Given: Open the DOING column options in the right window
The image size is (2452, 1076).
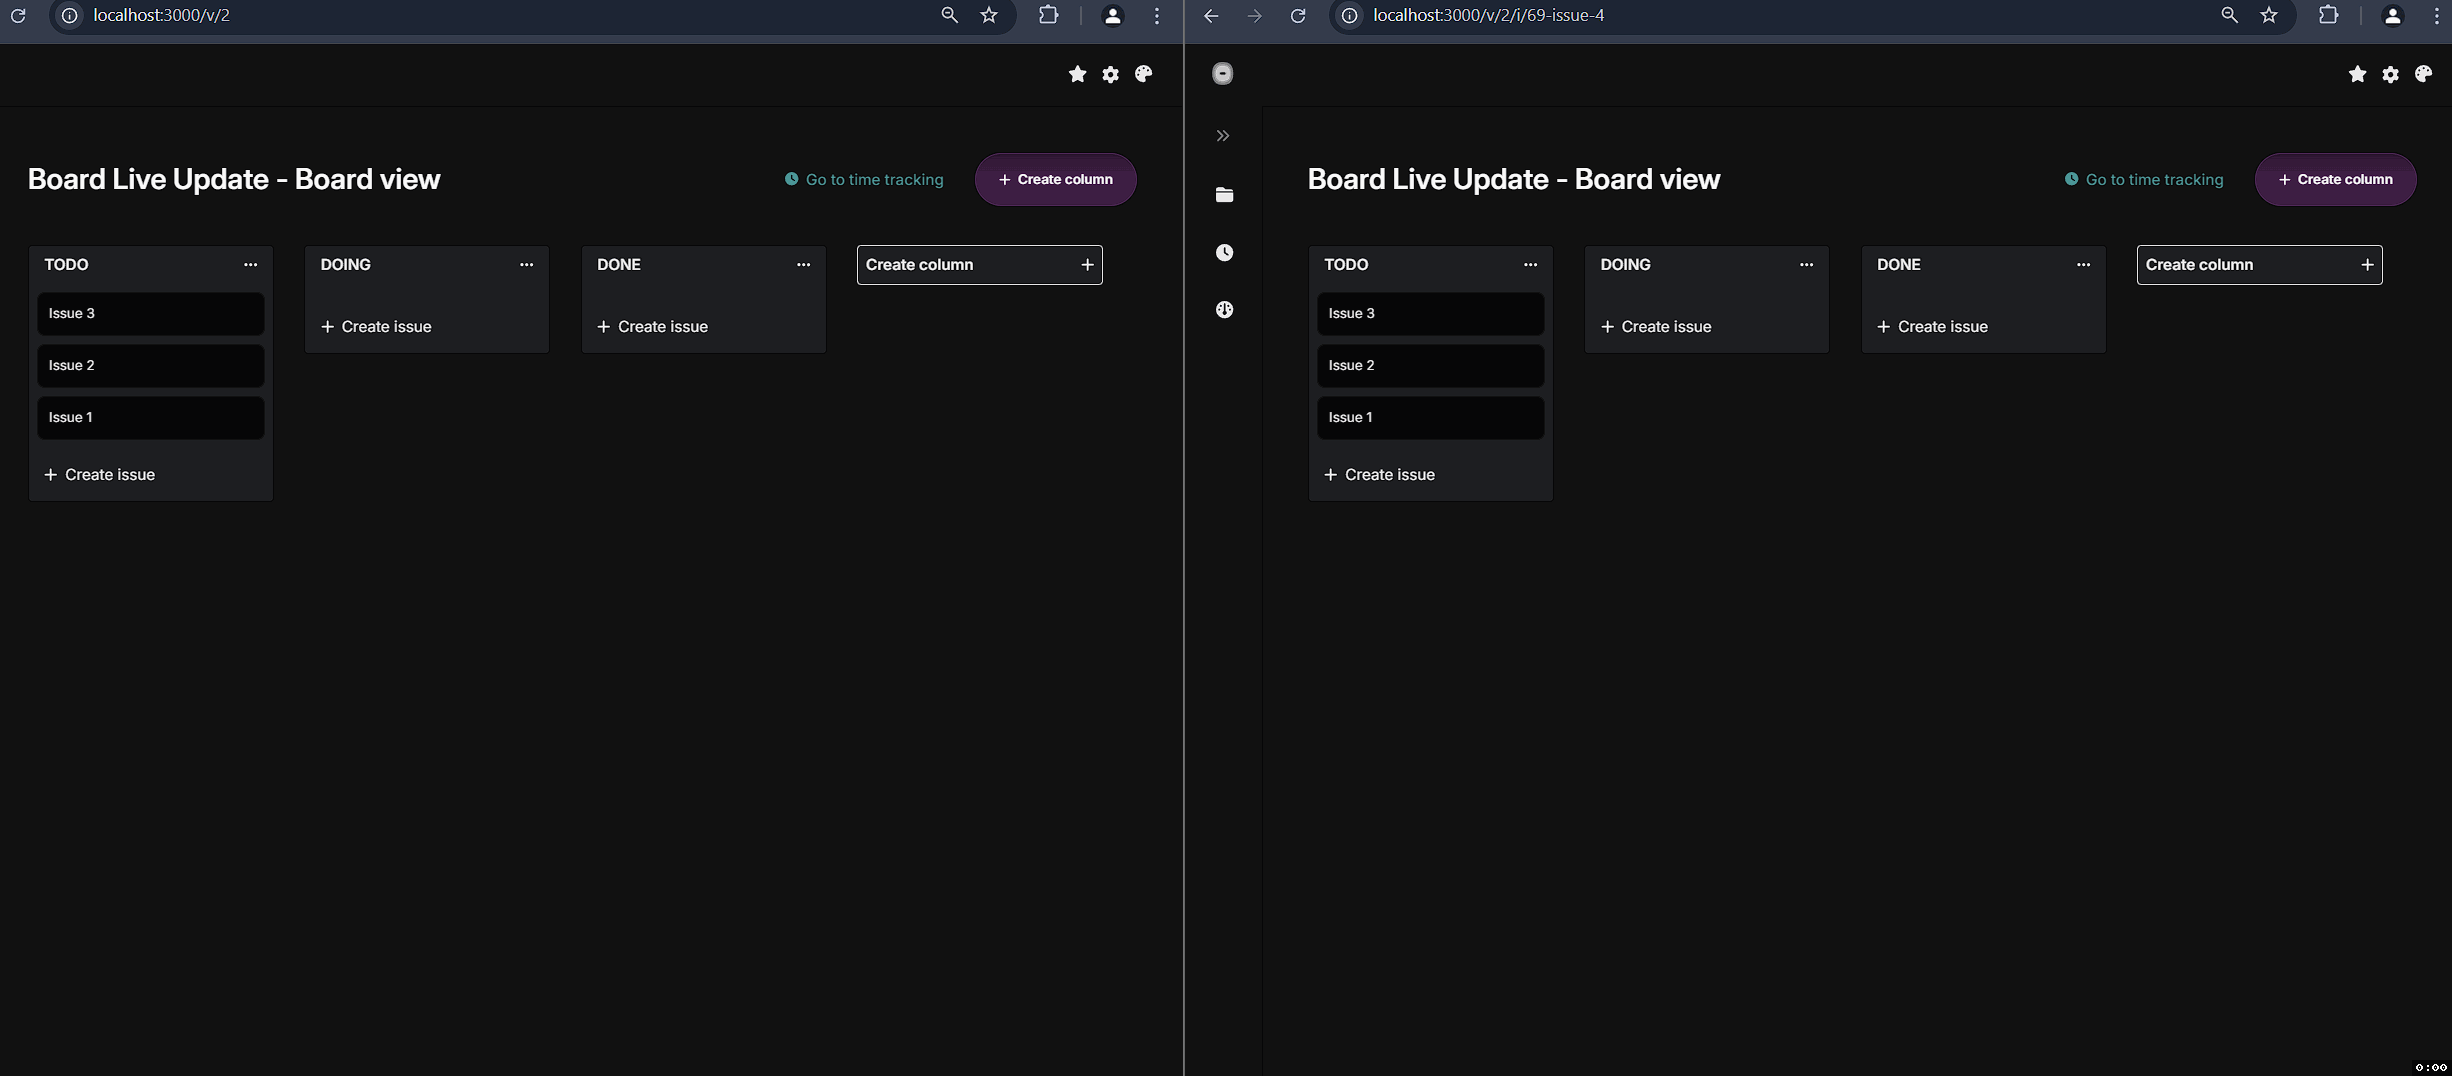Looking at the screenshot, I should tap(1806, 264).
